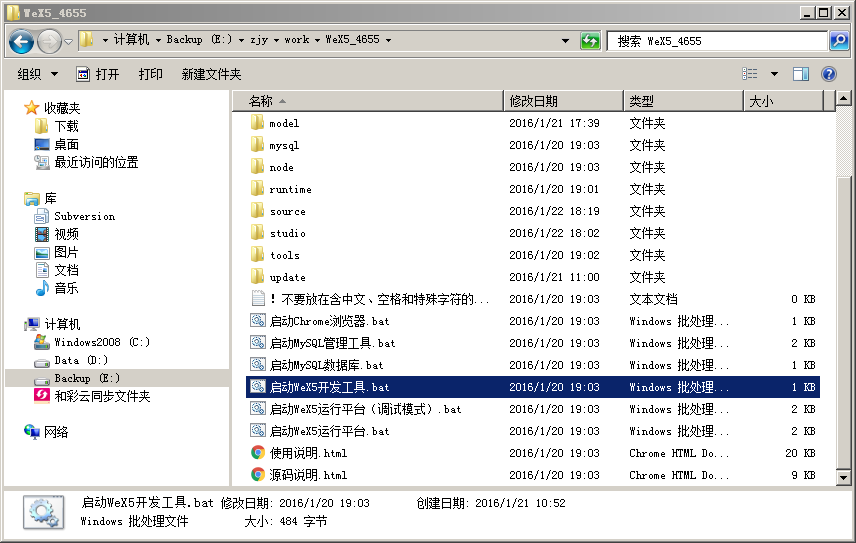Select the 文档 library

click(x=57, y=270)
